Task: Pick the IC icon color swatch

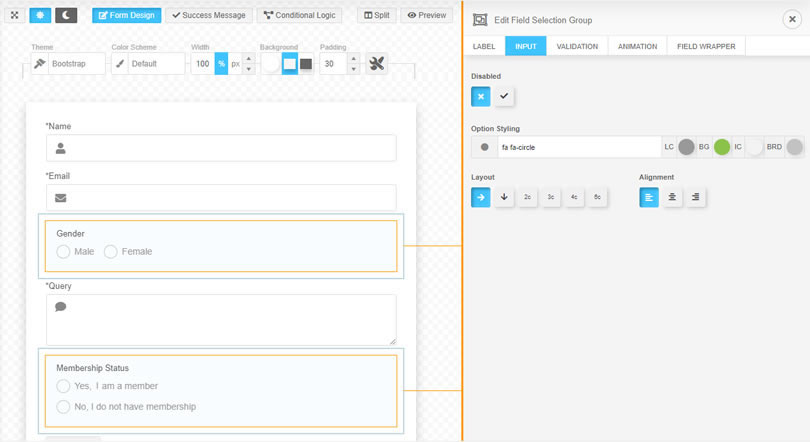Action: click(x=754, y=147)
